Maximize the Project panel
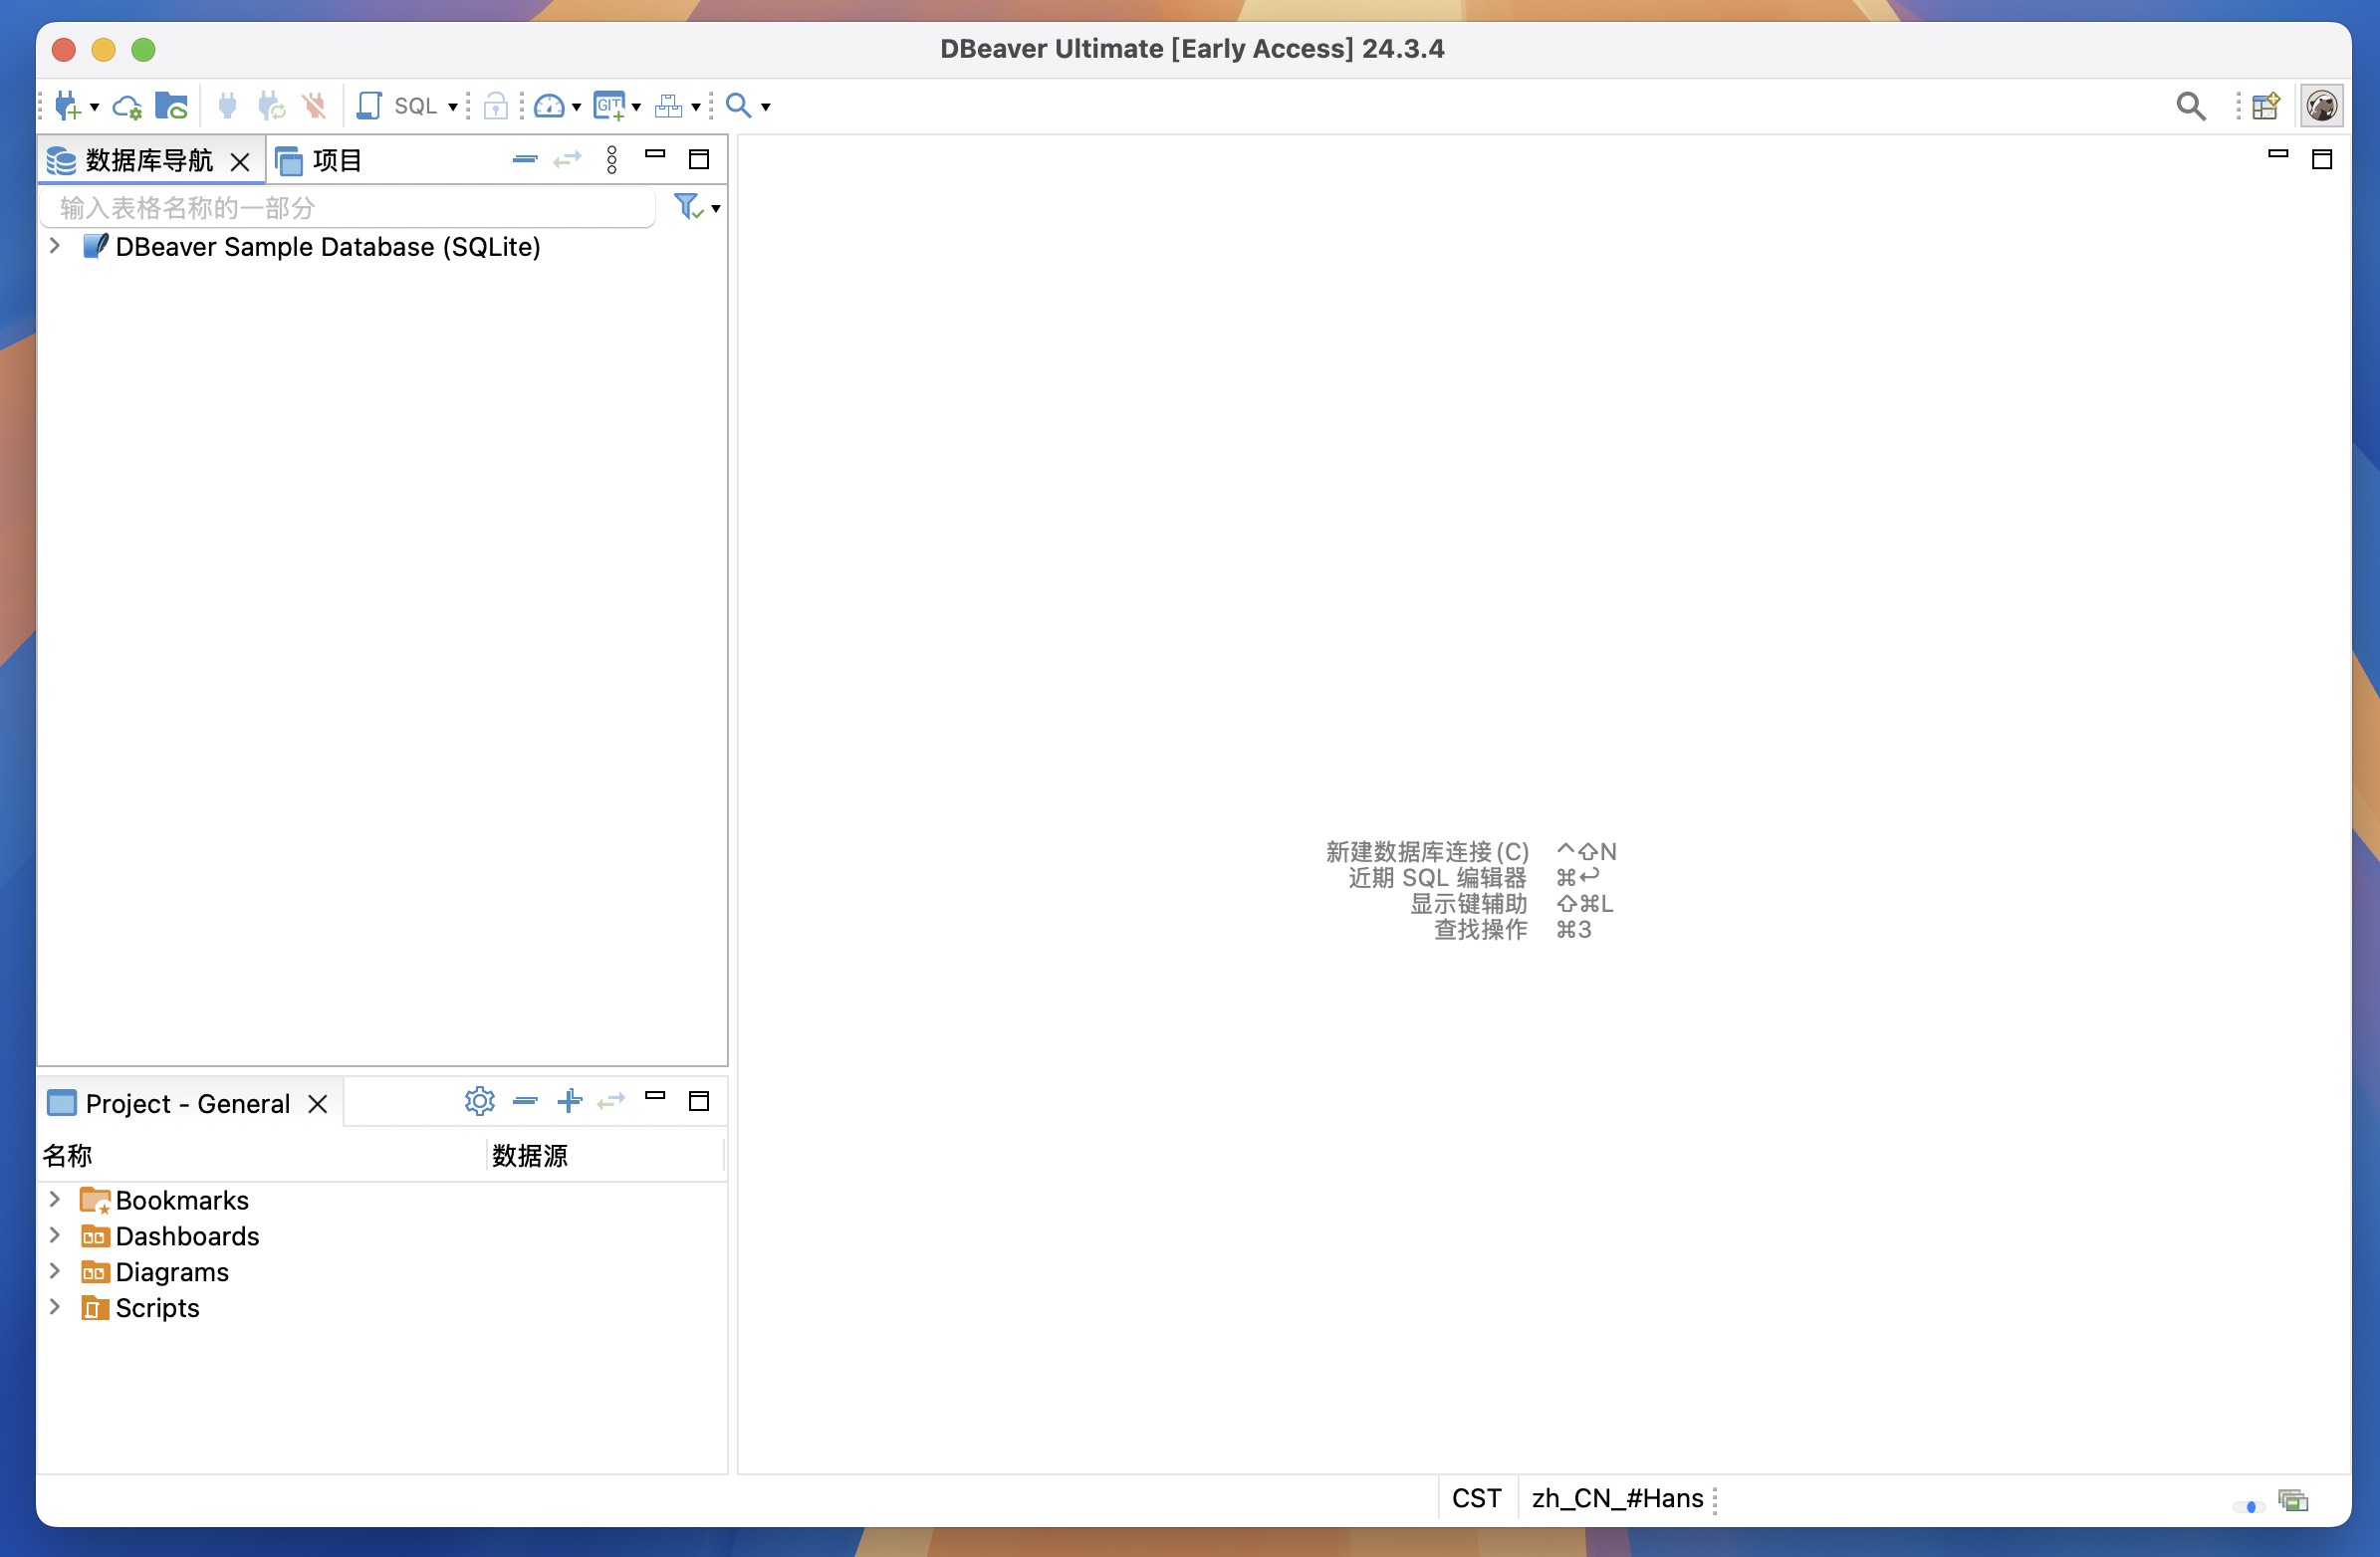This screenshot has height=1557, width=2380. [x=699, y=1101]
